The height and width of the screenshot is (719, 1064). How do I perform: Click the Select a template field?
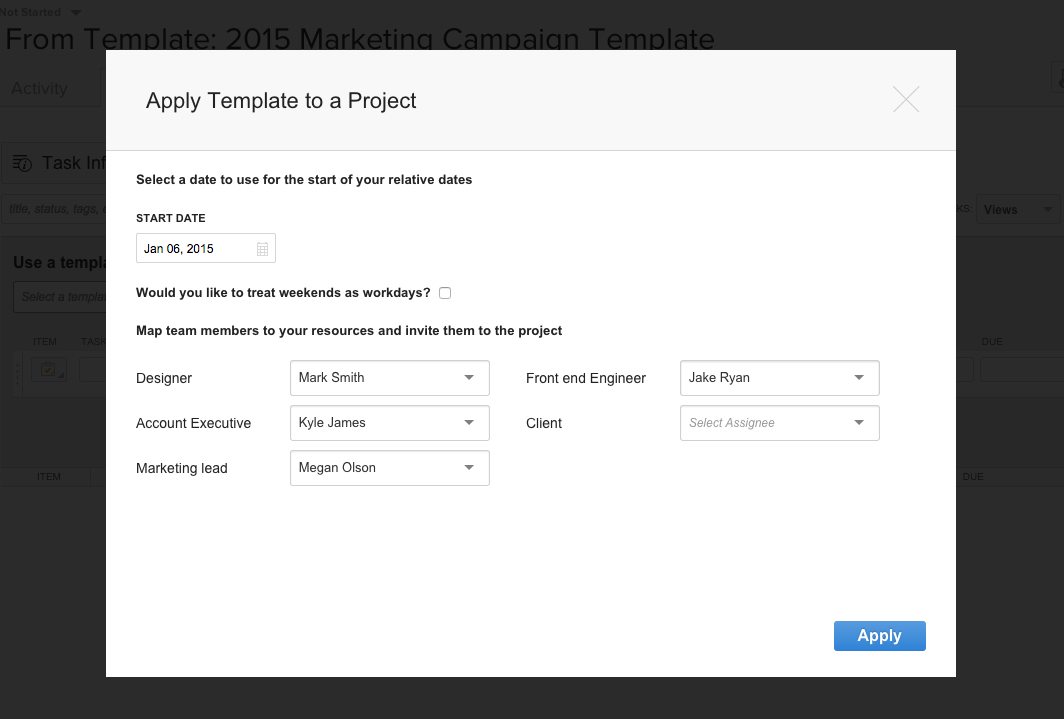click(60, 297)
